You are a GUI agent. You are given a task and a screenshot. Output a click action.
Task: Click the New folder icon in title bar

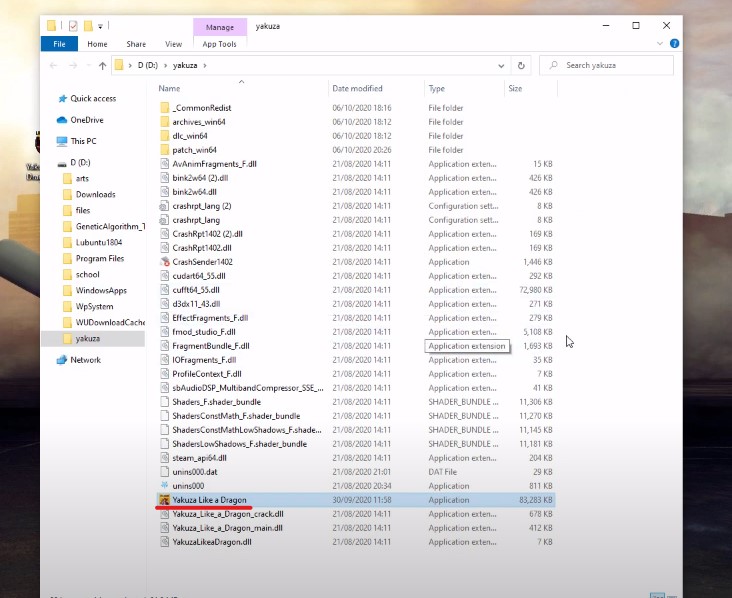[88, 26]
